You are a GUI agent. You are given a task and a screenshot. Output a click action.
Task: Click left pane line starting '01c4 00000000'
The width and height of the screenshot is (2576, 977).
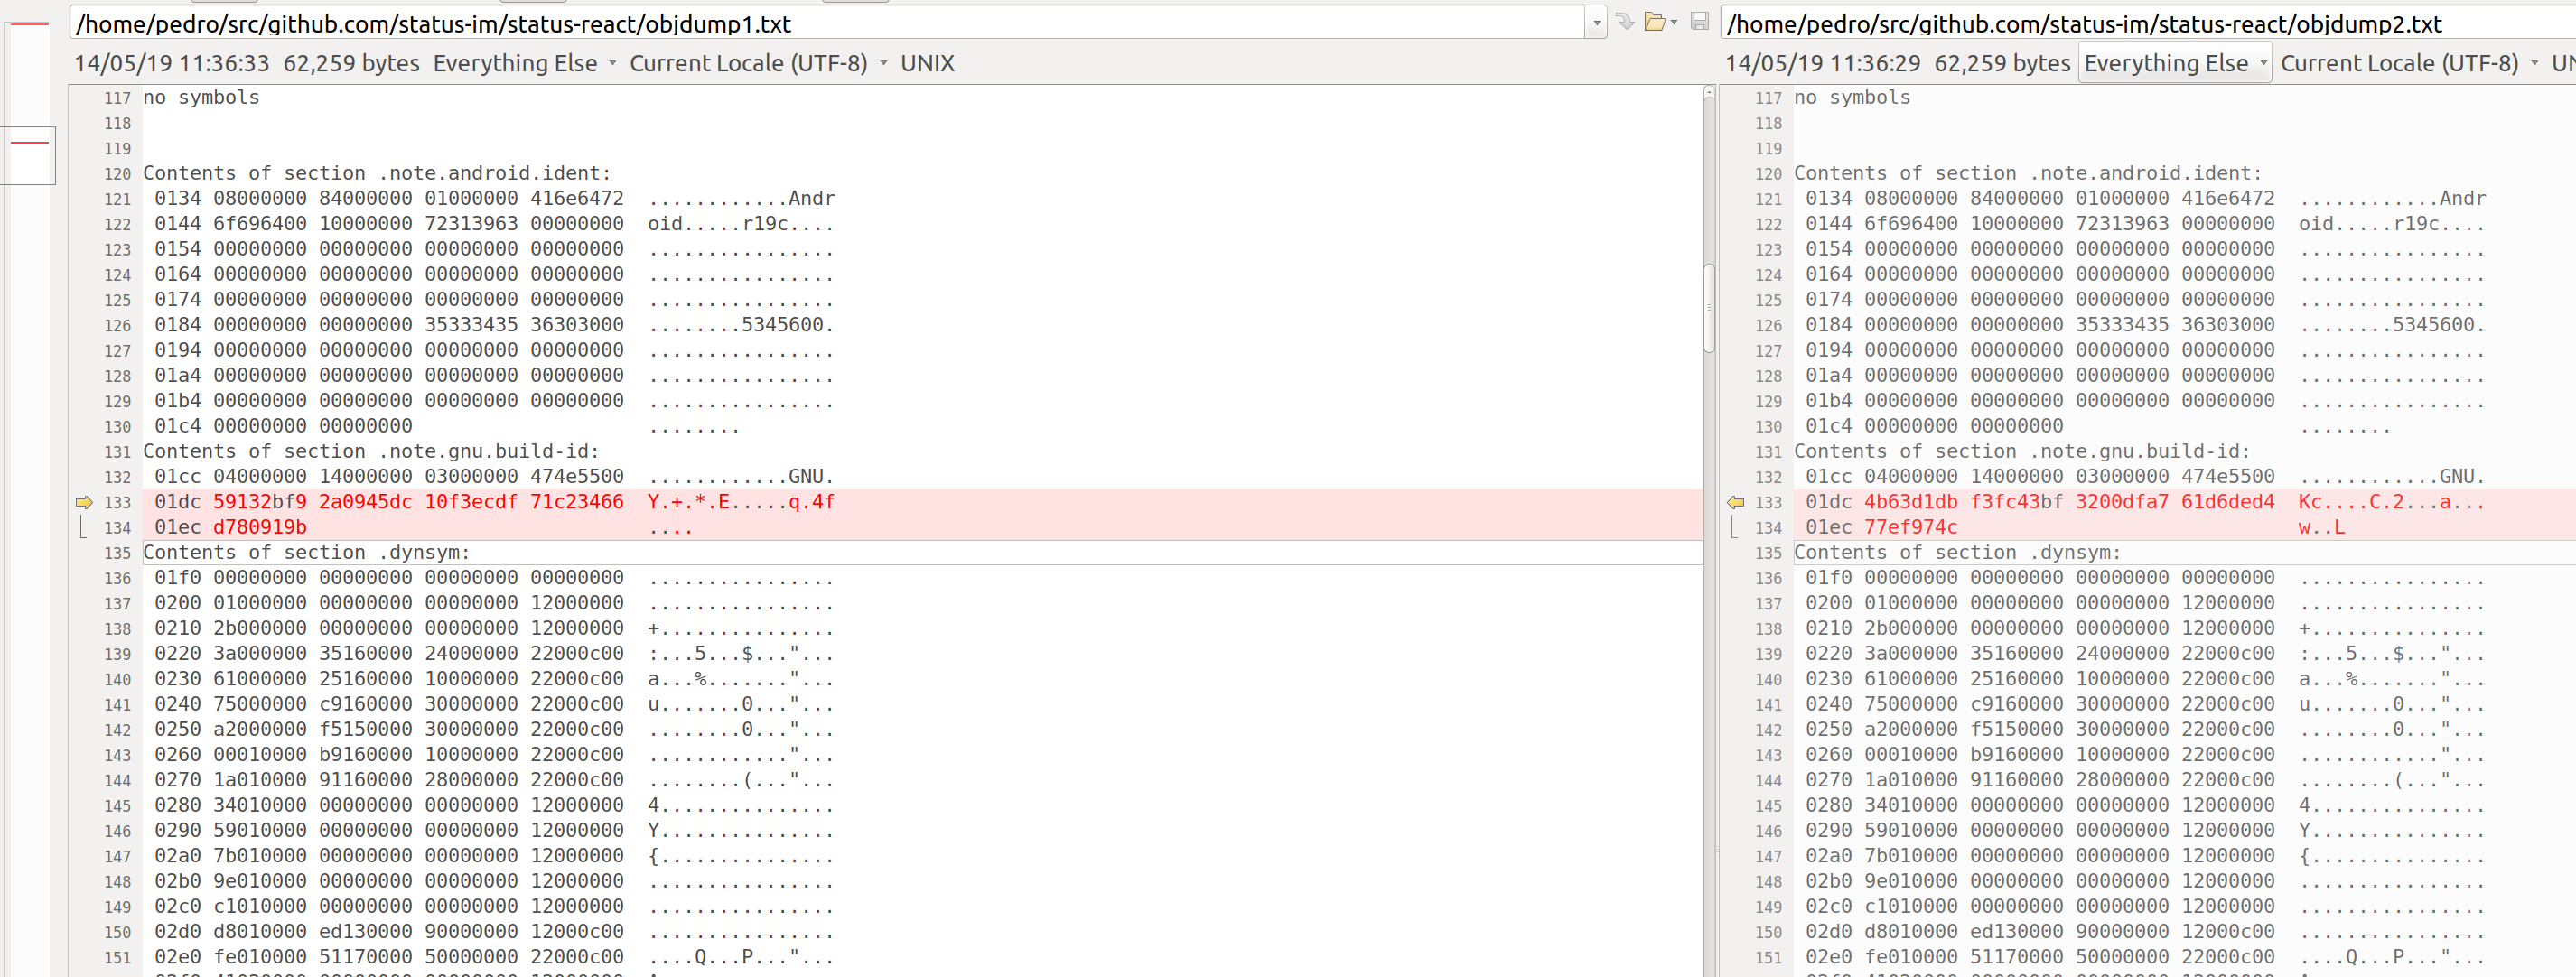click(x=447, y=426)
